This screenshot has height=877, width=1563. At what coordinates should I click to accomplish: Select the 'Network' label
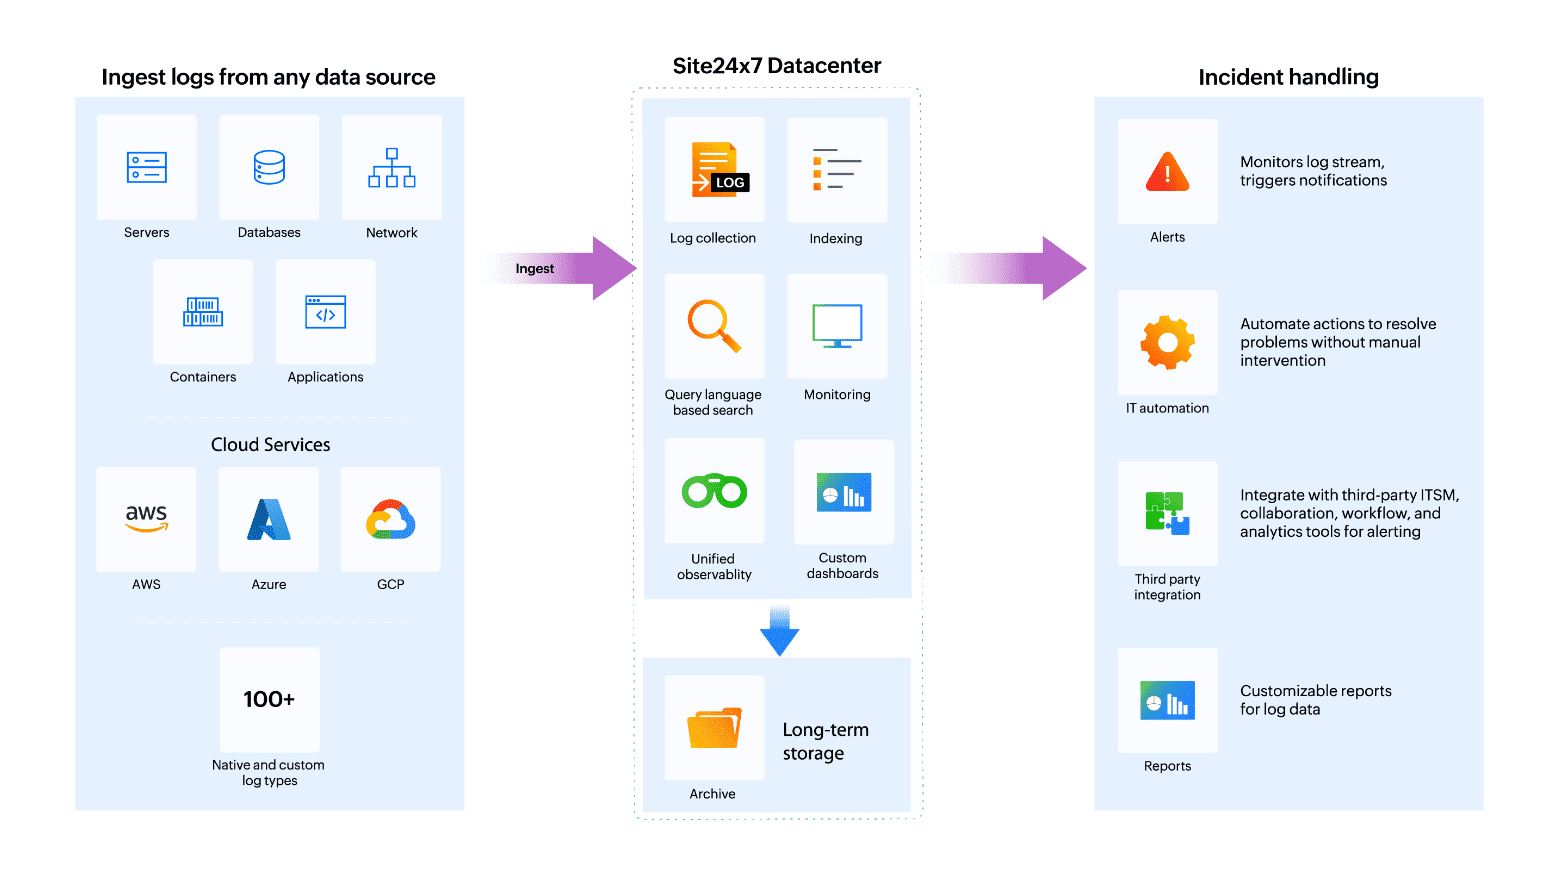tap(392, 233)
